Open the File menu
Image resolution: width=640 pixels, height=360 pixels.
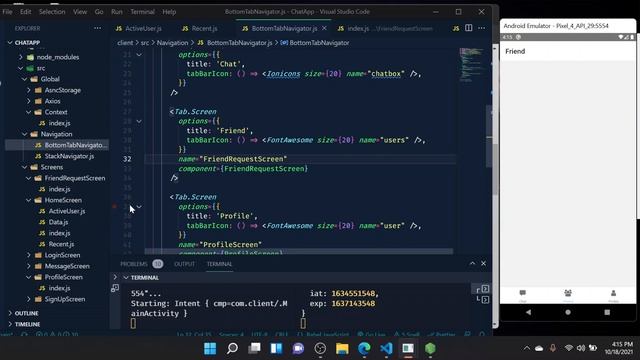click(x=7, y=12)
